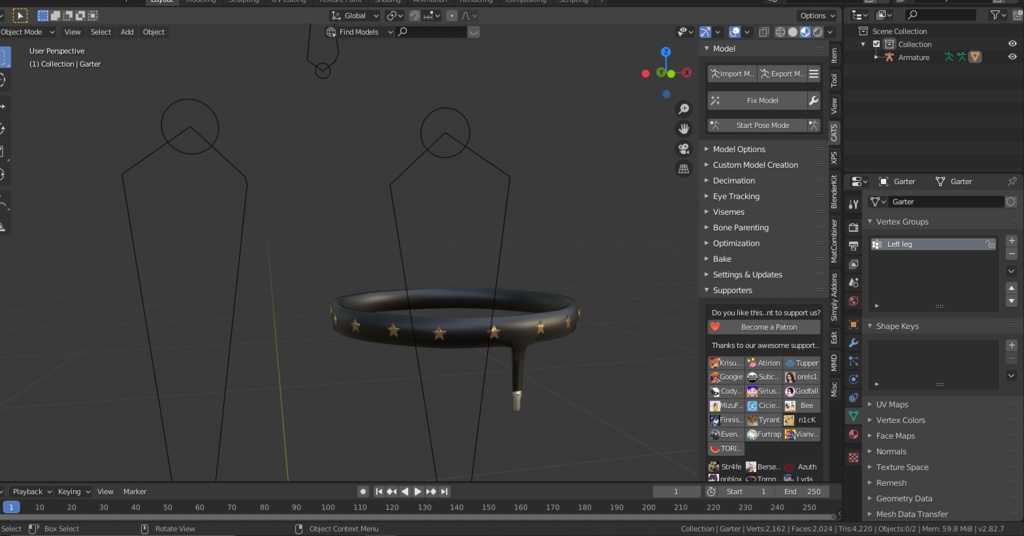
Task: Open the Global transform orientation dropdown
Action: pos(356,16)
